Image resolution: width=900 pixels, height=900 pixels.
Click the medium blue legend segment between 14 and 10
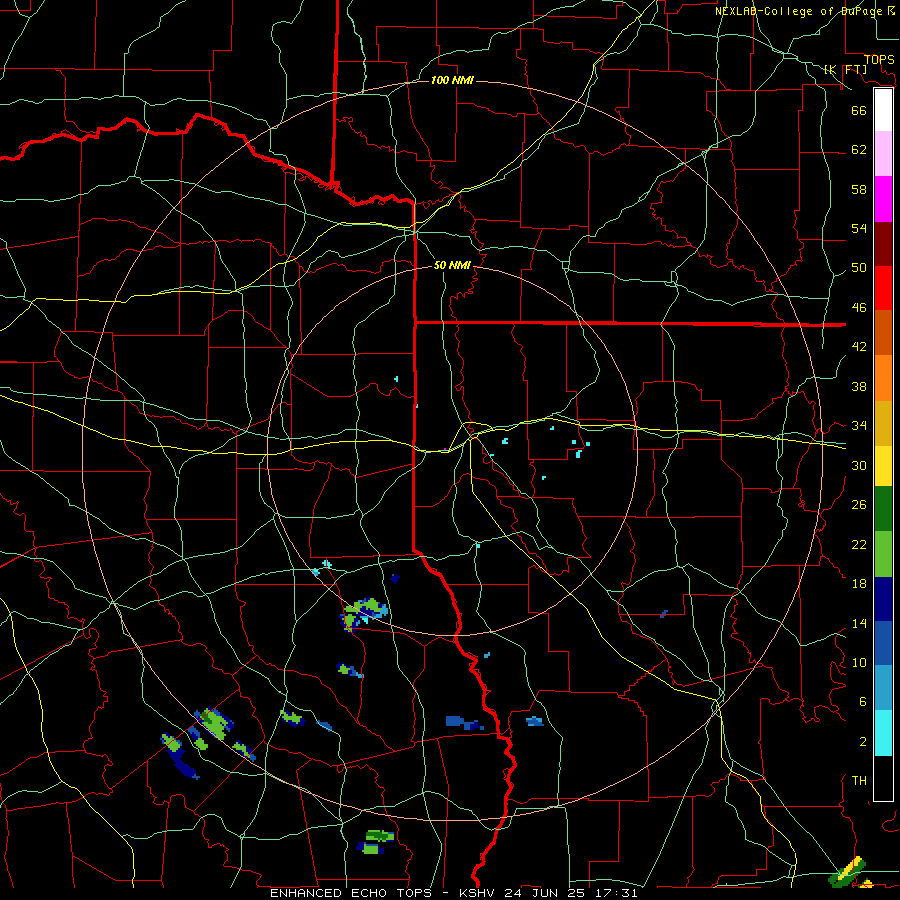pos(883,643)
